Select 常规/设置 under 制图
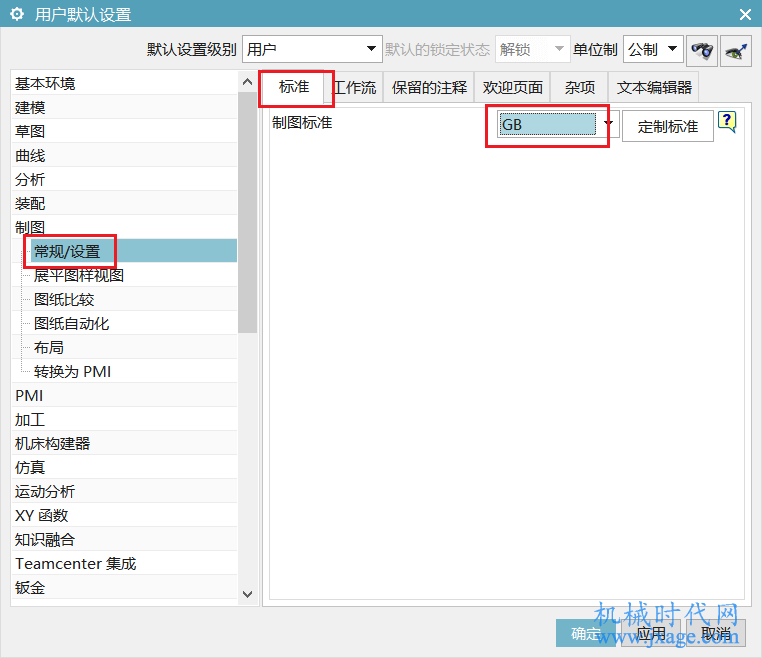 coord(134,251)
